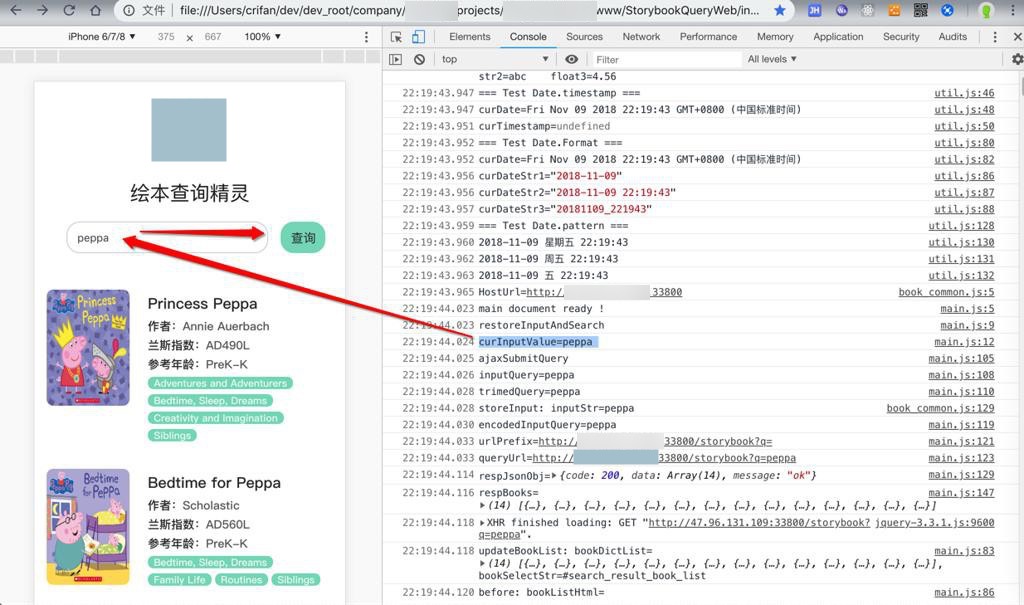Switch to the Performance tab
The image size is (1024, 605).
pos(708,37)
